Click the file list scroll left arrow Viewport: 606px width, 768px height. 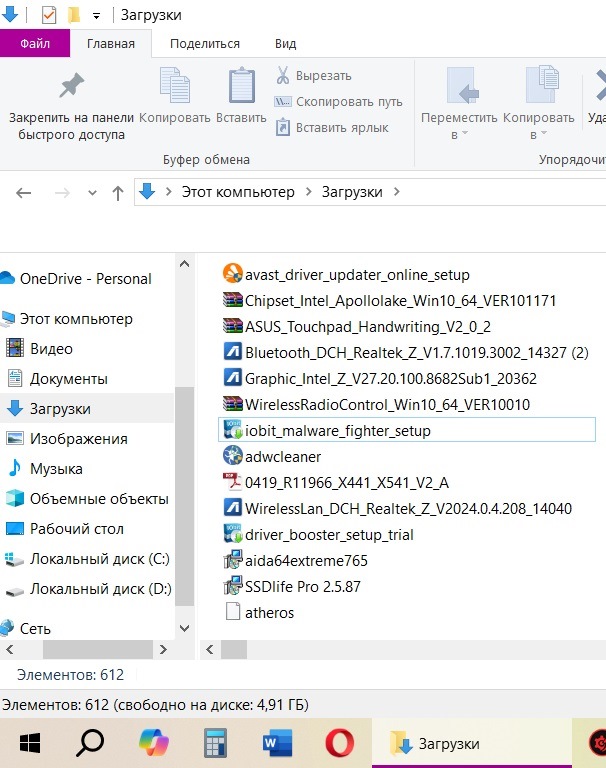pos(210,649)
